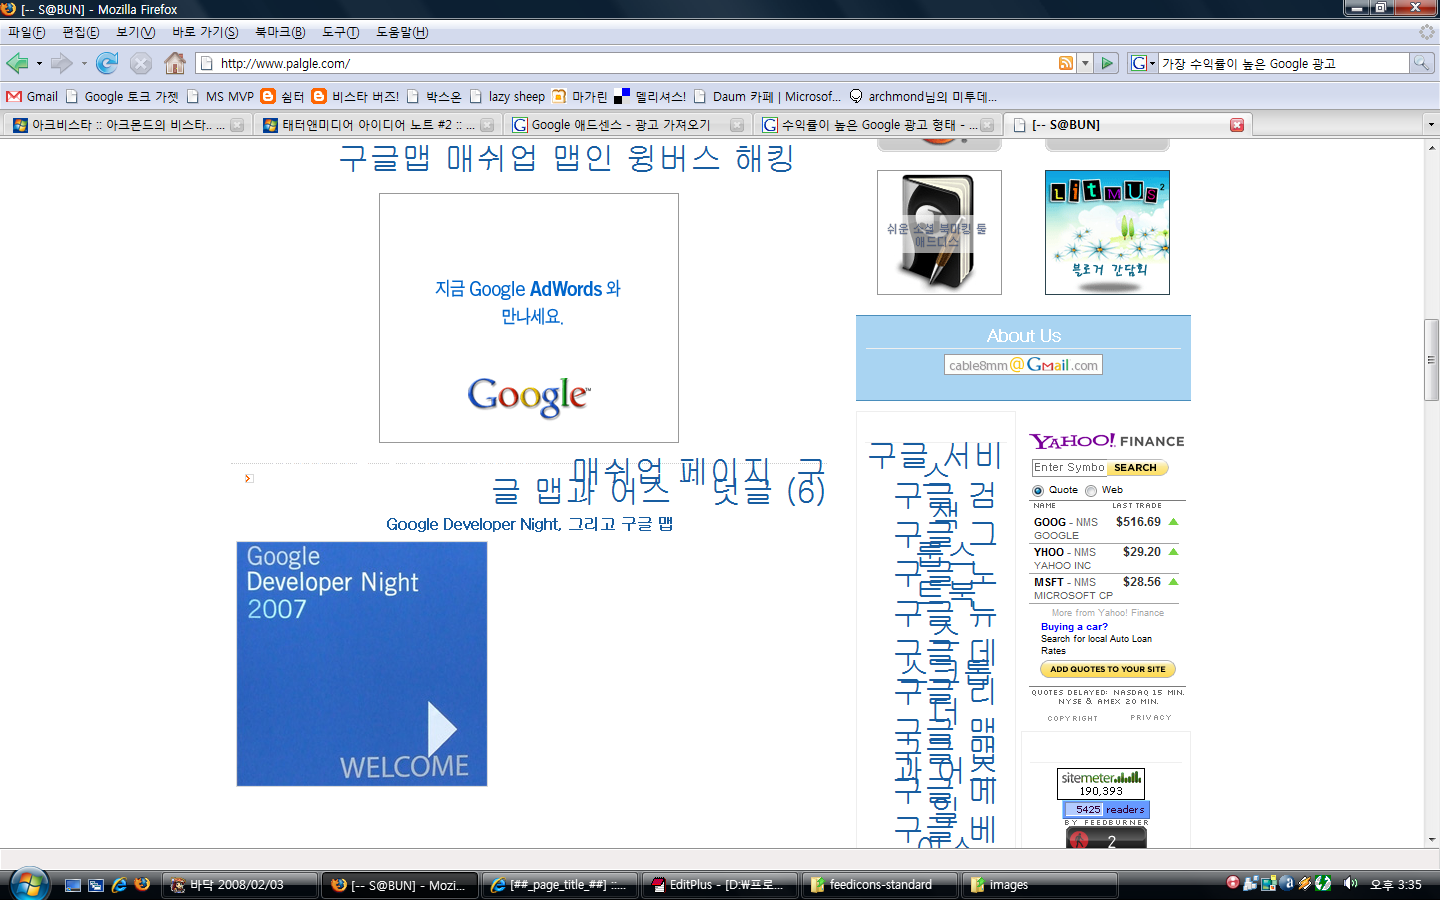
Task: Click the volume speaker tray icon
Action: (1350, 884)
